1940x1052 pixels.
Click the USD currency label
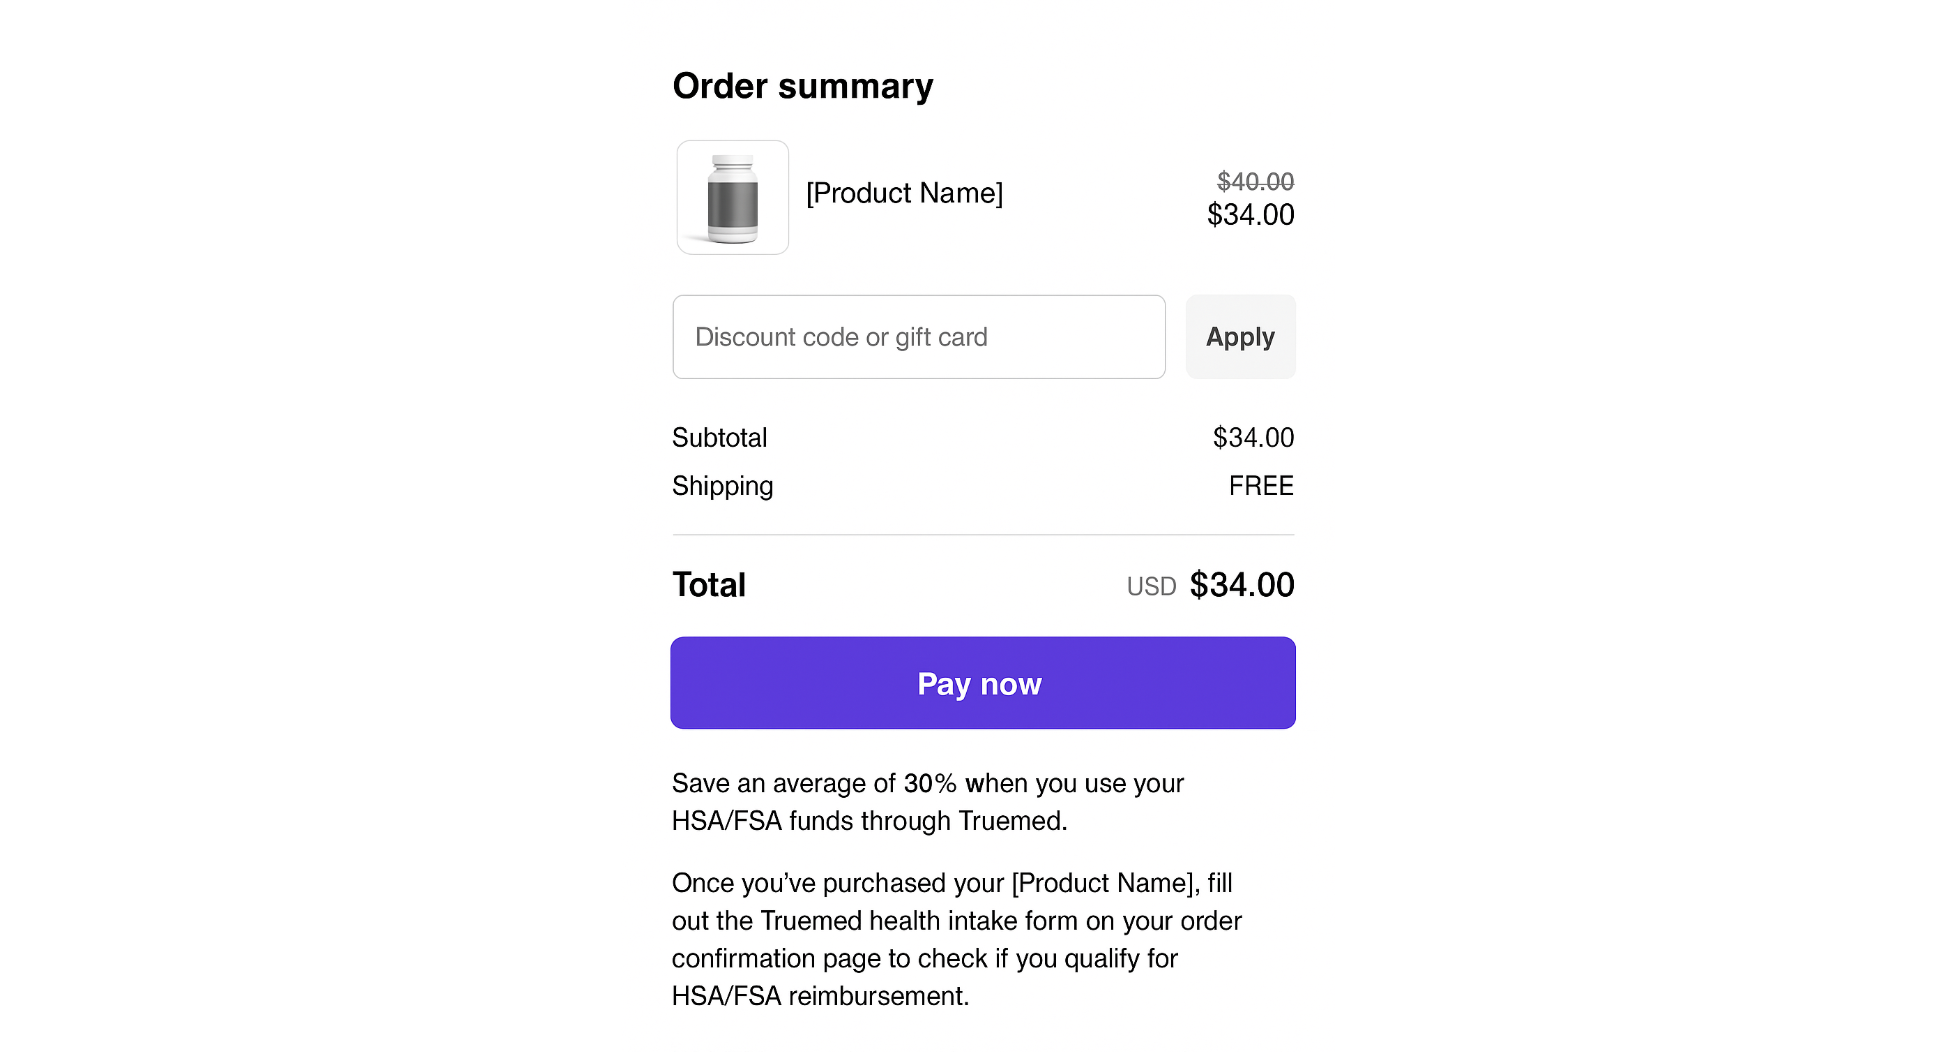pos(1151,587)
